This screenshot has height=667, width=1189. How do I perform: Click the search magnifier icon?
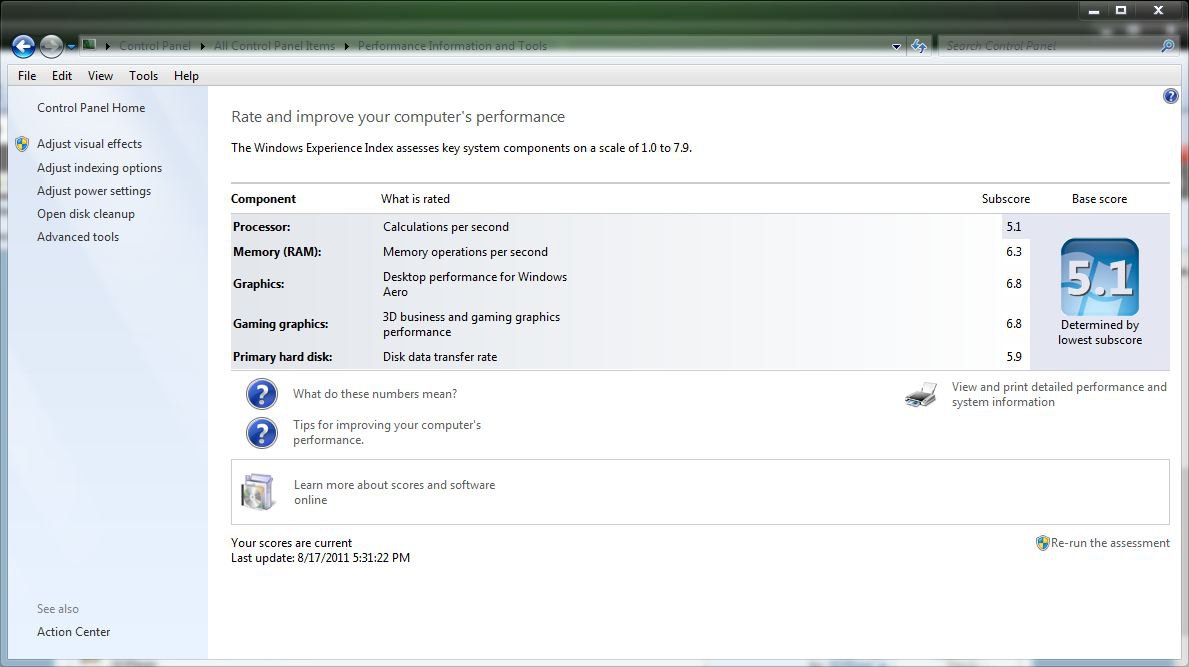point(1168,46)
